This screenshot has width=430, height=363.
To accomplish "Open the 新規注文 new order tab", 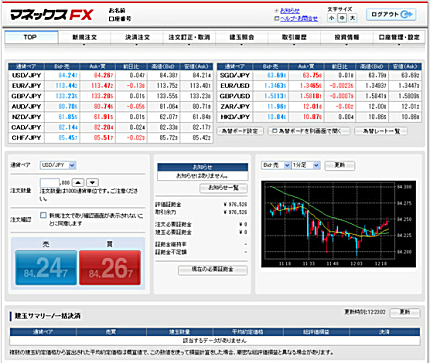I will click(x=84, y=37).
